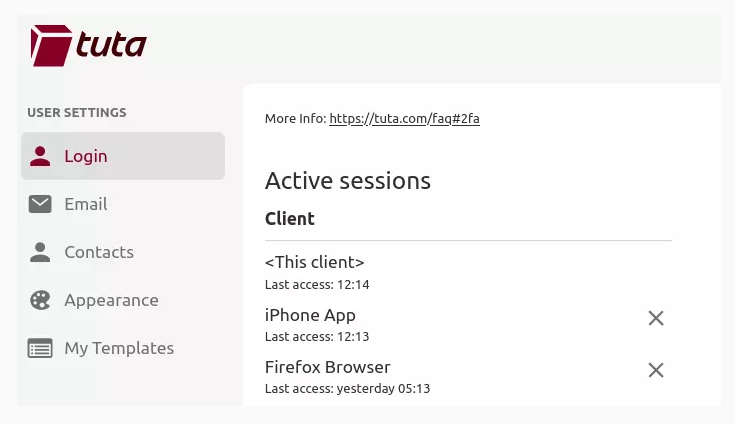
Task: Click the Login person icon
Action: click(x=40, y=156)
